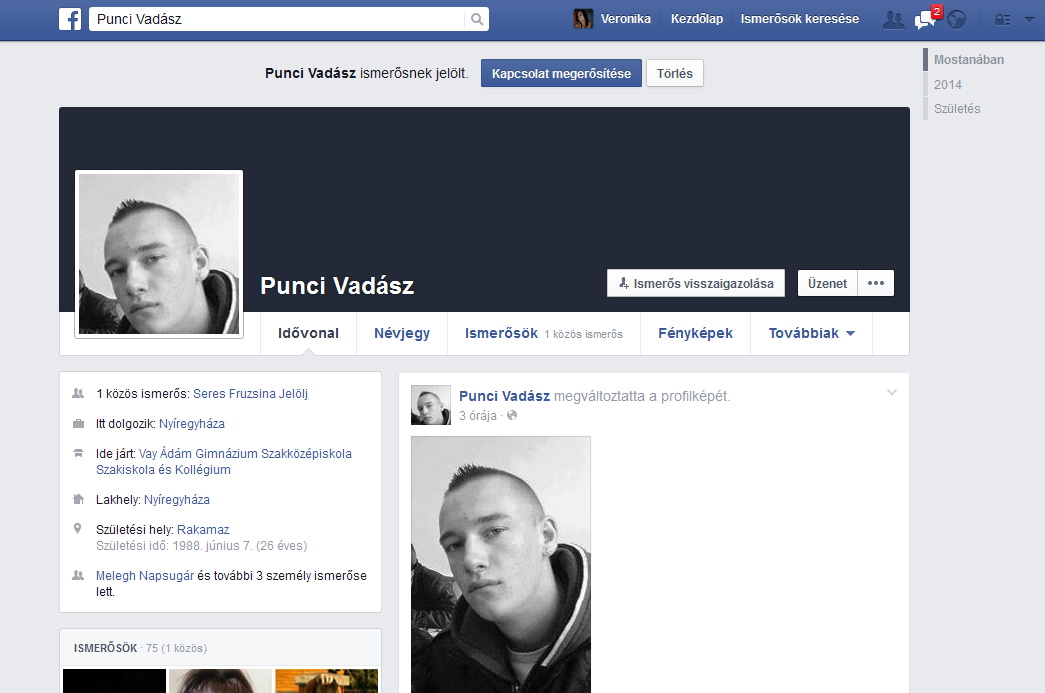This screenshot has height=693, width=1045.
Task: Open the post options chevron
Action: point(892,393)
